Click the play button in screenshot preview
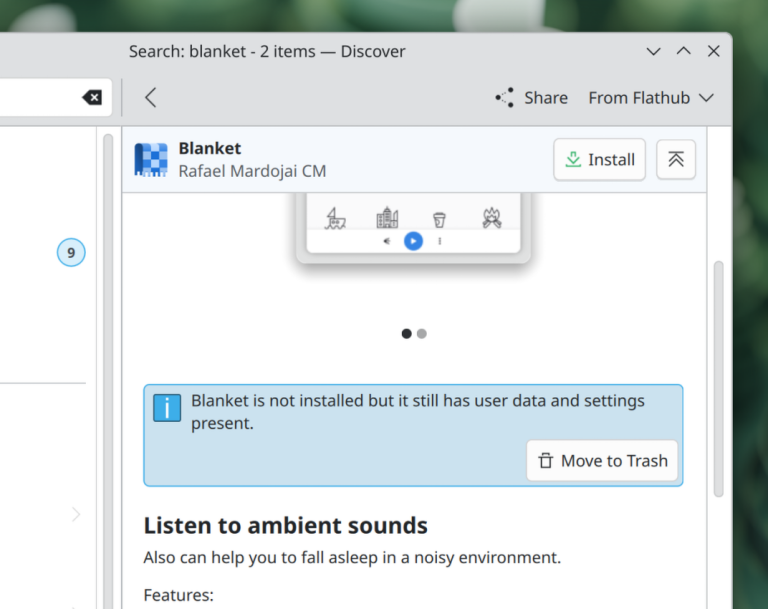 click(413, 241)
